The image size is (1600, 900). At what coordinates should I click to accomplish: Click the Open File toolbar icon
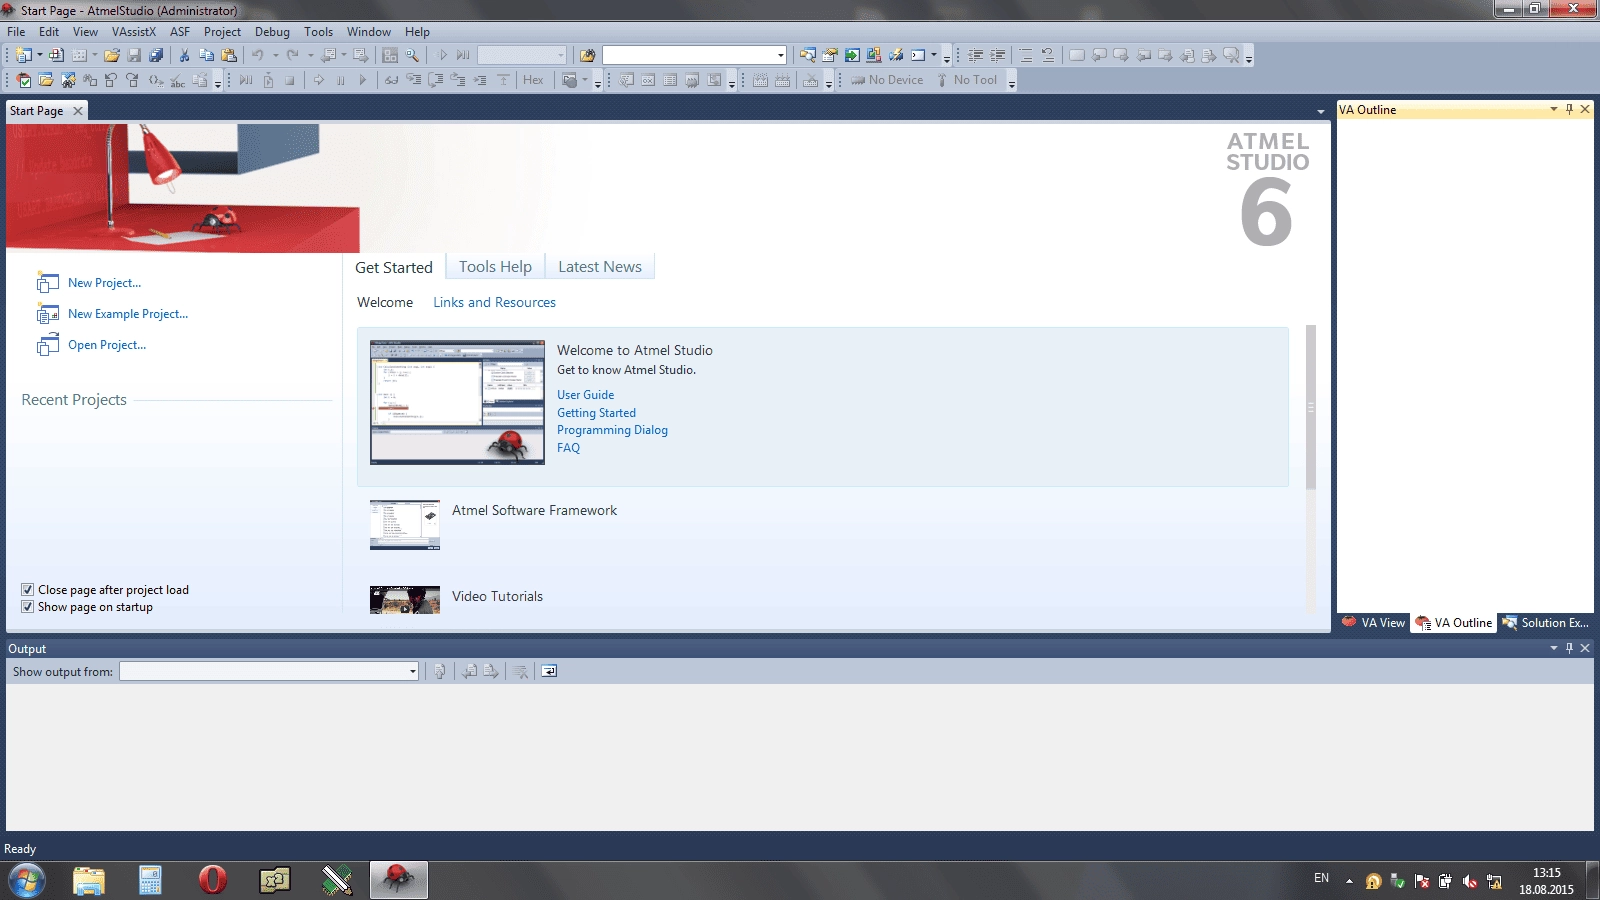click(112, 55)
